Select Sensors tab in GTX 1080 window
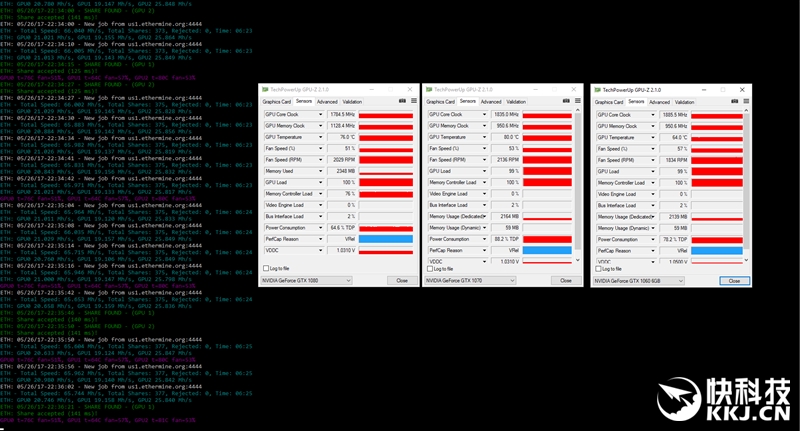 pyautogui.click(x=304, y=101)
